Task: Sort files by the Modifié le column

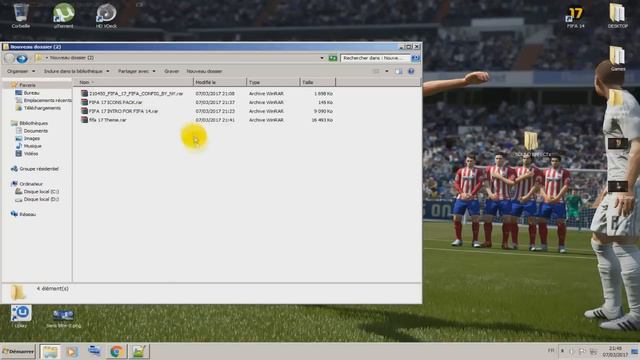Action: (x=220, y=82)
